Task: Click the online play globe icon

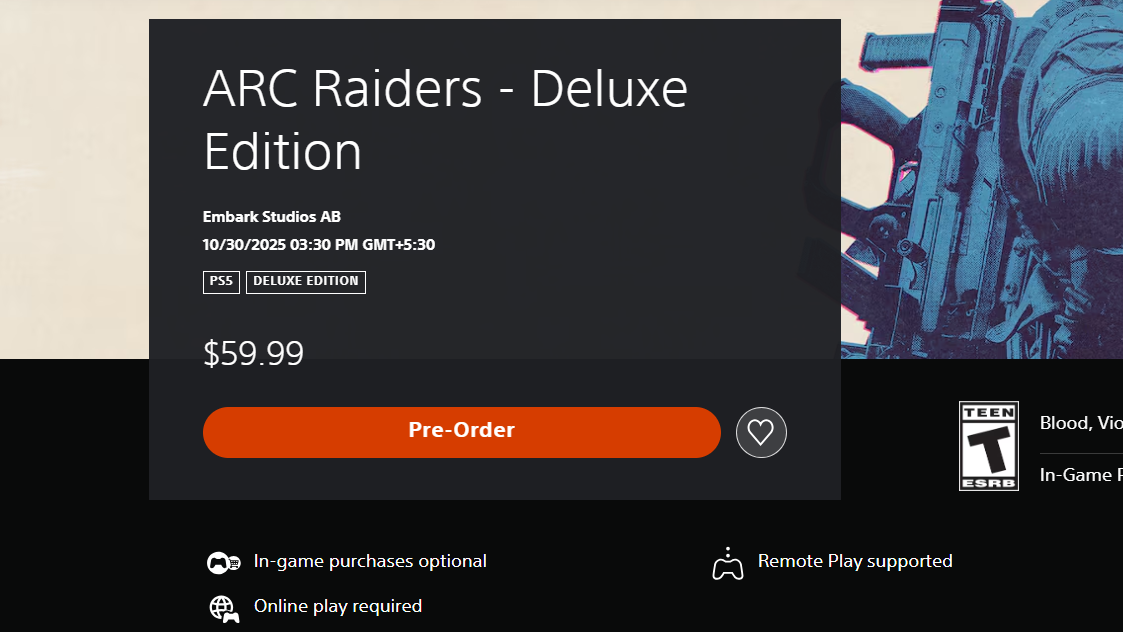Action: tap(223, 607)
